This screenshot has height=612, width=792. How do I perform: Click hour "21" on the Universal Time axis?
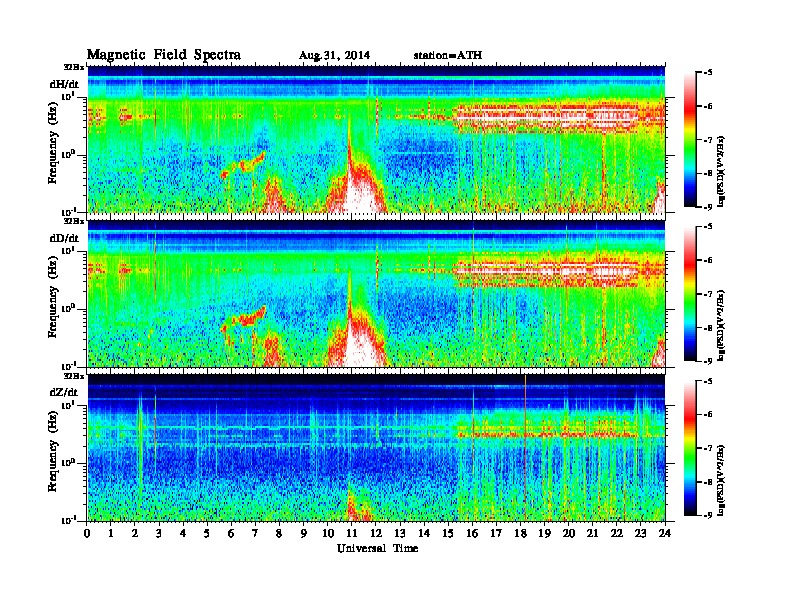pyautogui.click(x=592, y=533)
